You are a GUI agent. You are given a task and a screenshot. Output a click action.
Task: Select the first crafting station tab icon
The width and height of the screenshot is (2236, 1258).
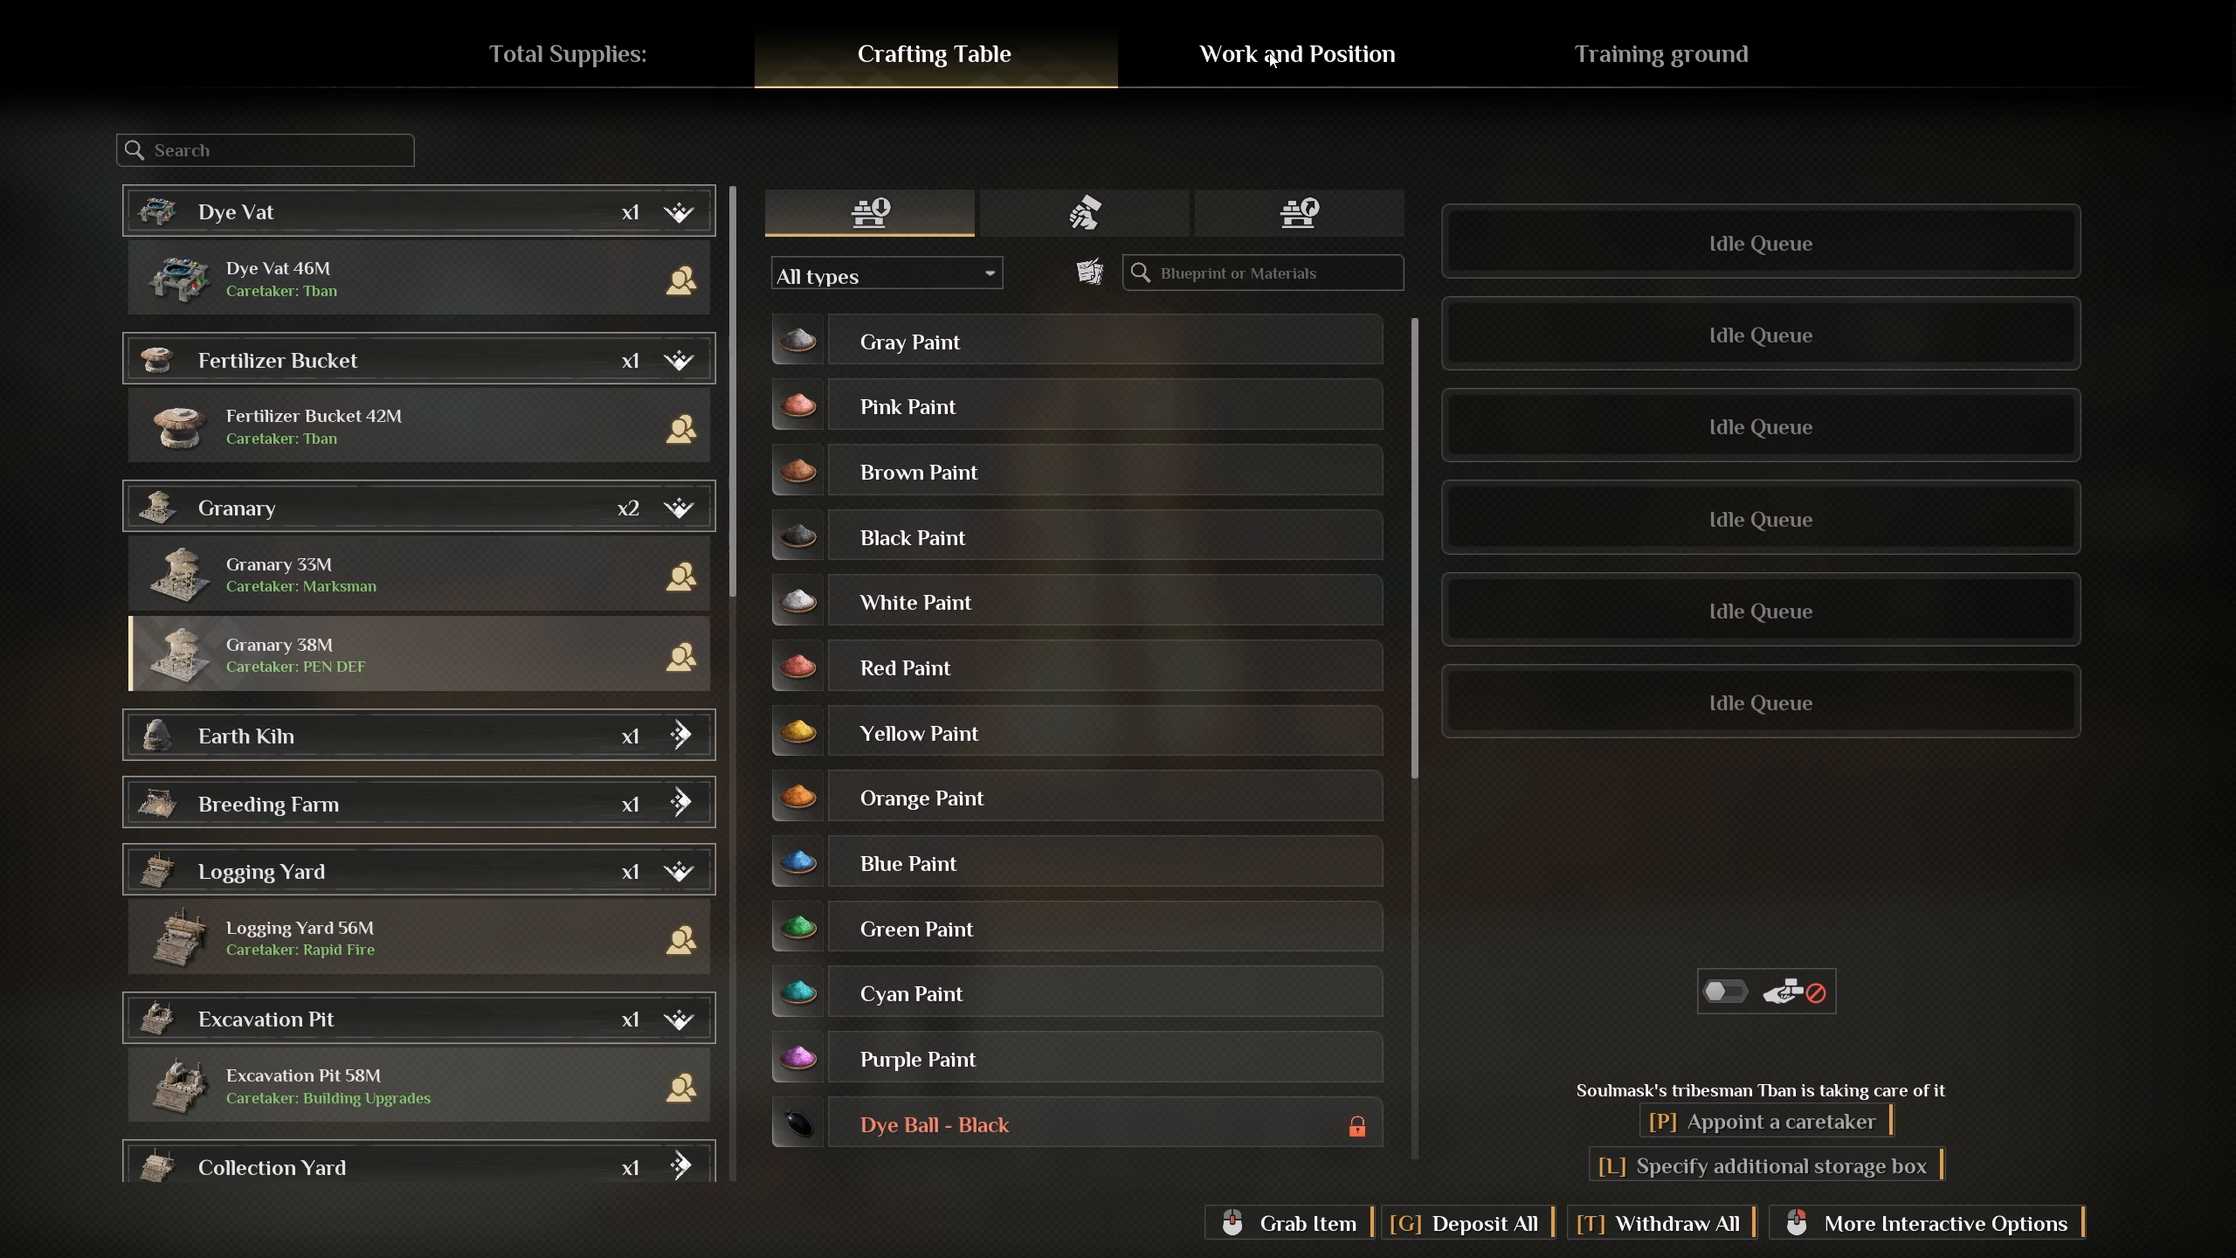870,212
